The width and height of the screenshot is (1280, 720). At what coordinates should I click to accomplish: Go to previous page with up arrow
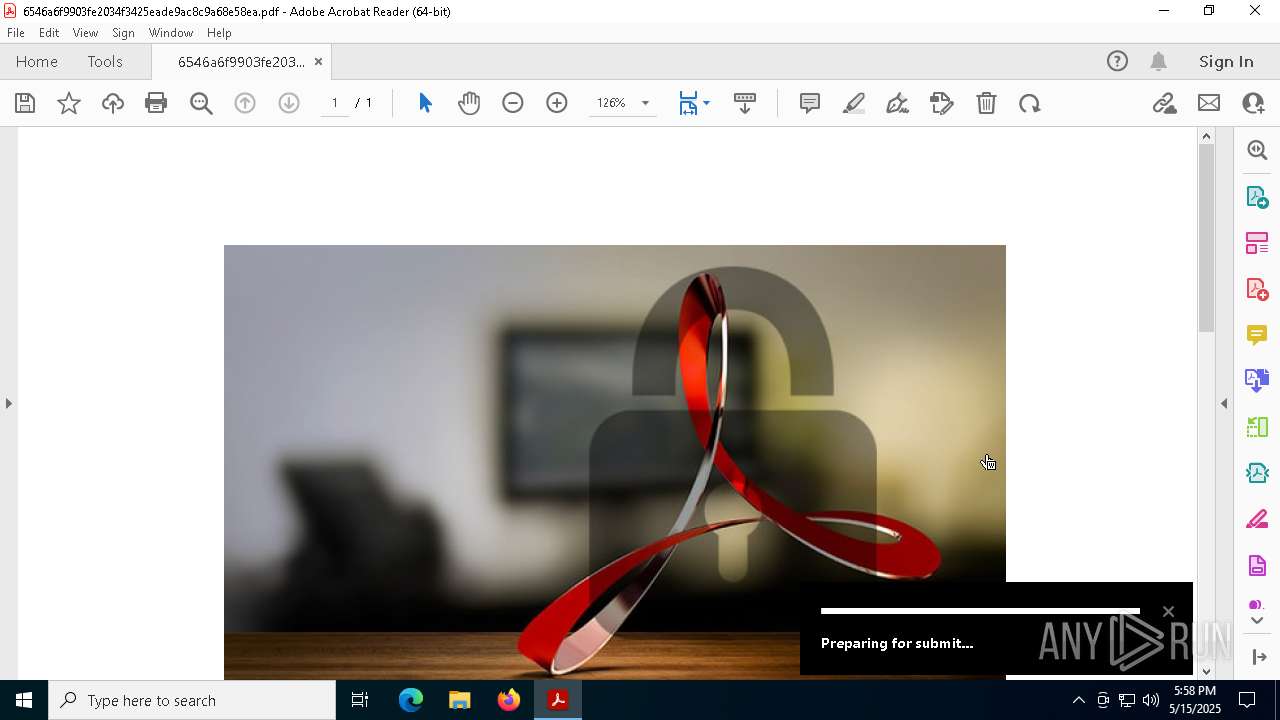(245, 103)
